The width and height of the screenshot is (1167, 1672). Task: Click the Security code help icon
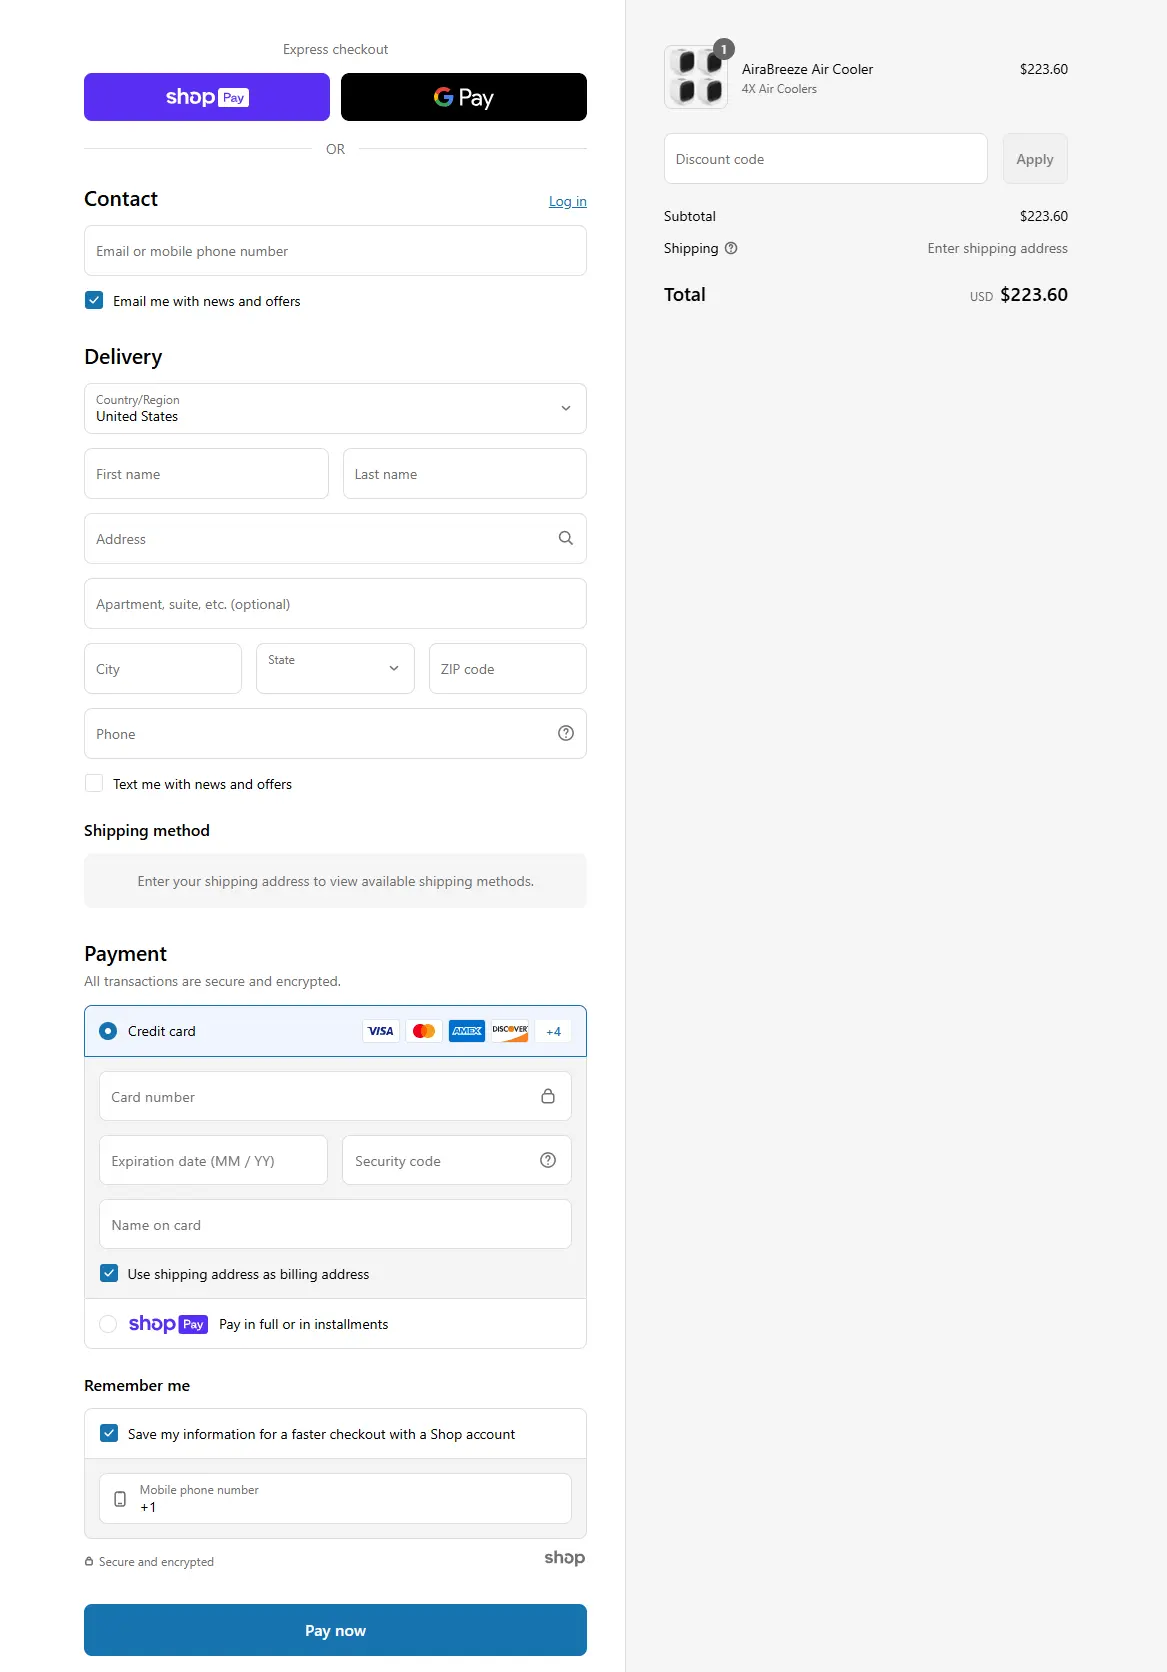(x=548, y=1160)
